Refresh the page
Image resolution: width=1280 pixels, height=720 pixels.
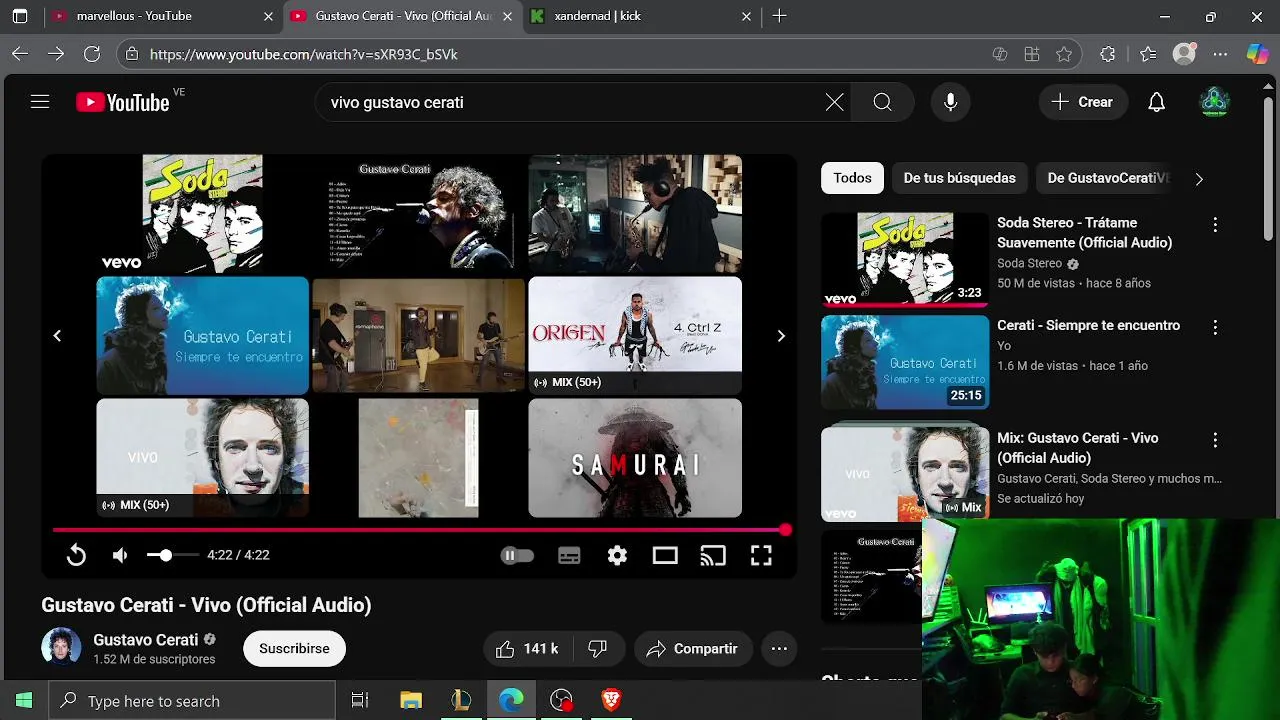[x=92, y=54]
